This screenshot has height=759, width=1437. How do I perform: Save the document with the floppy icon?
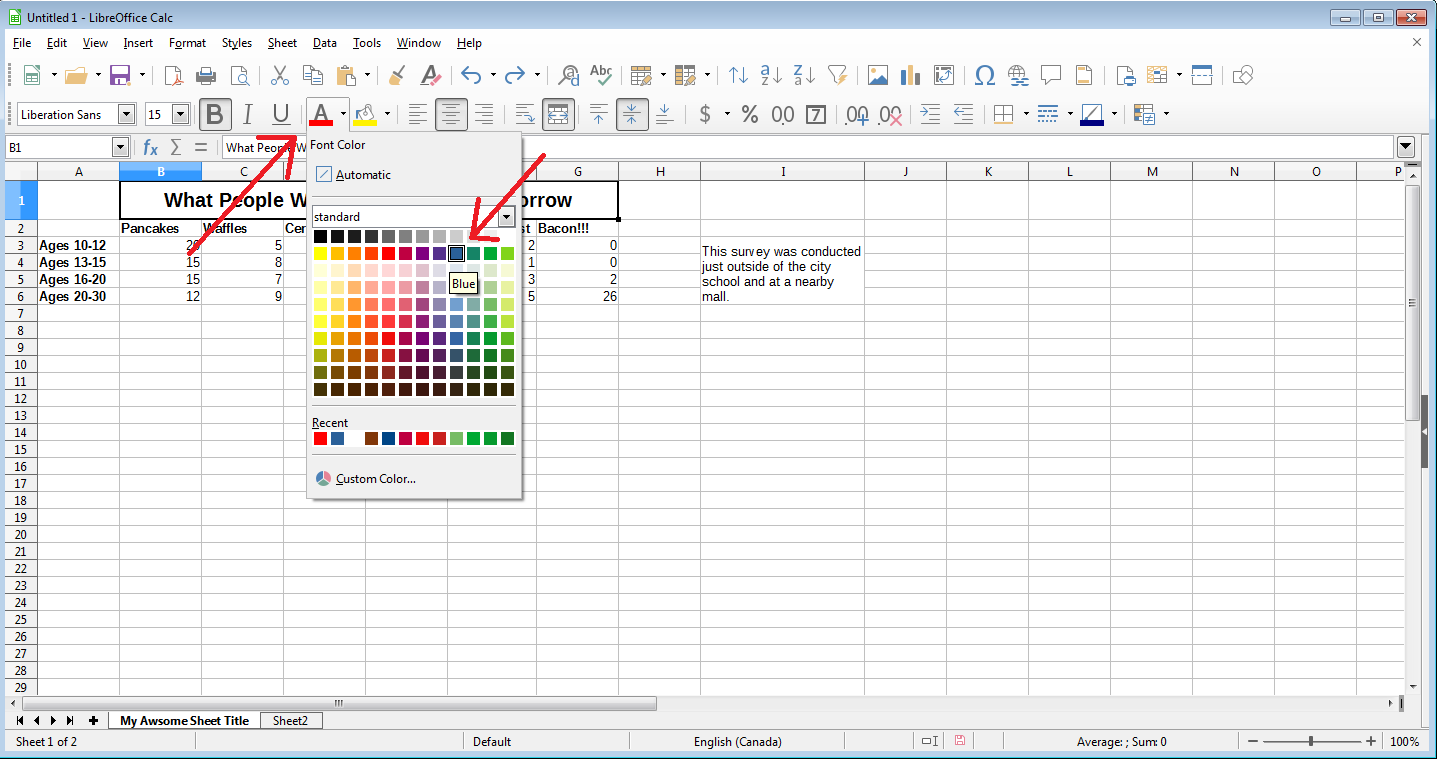click(120, 75)
